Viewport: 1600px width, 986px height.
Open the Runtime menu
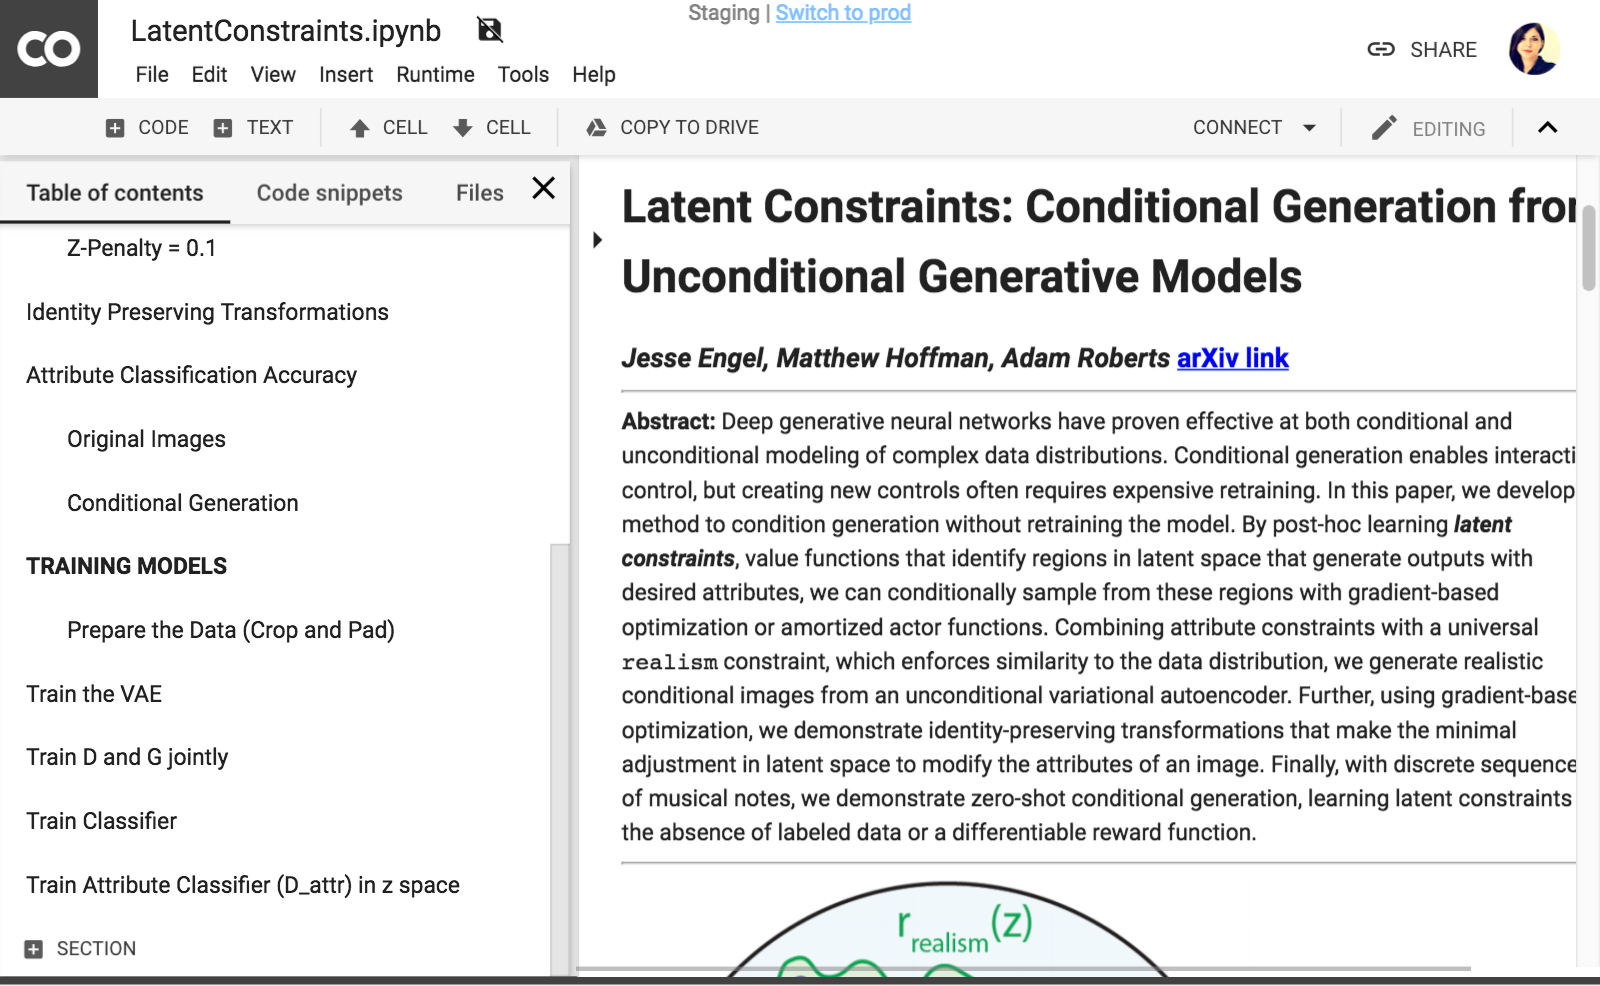point(435,75)
